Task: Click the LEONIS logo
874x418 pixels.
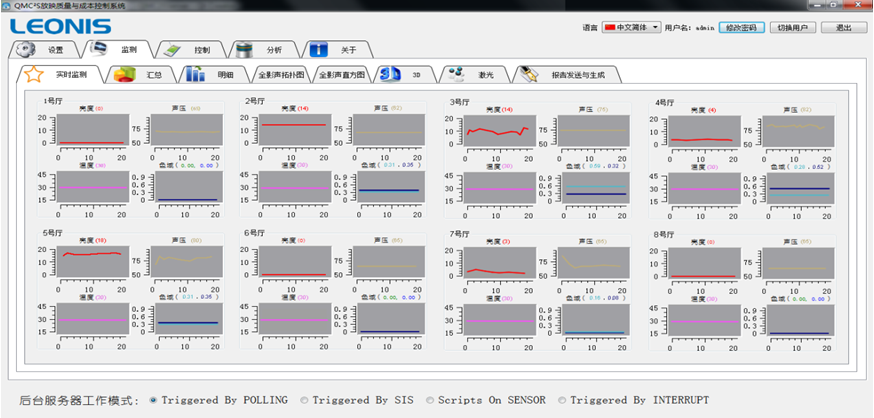Action: tap(60, 26)
